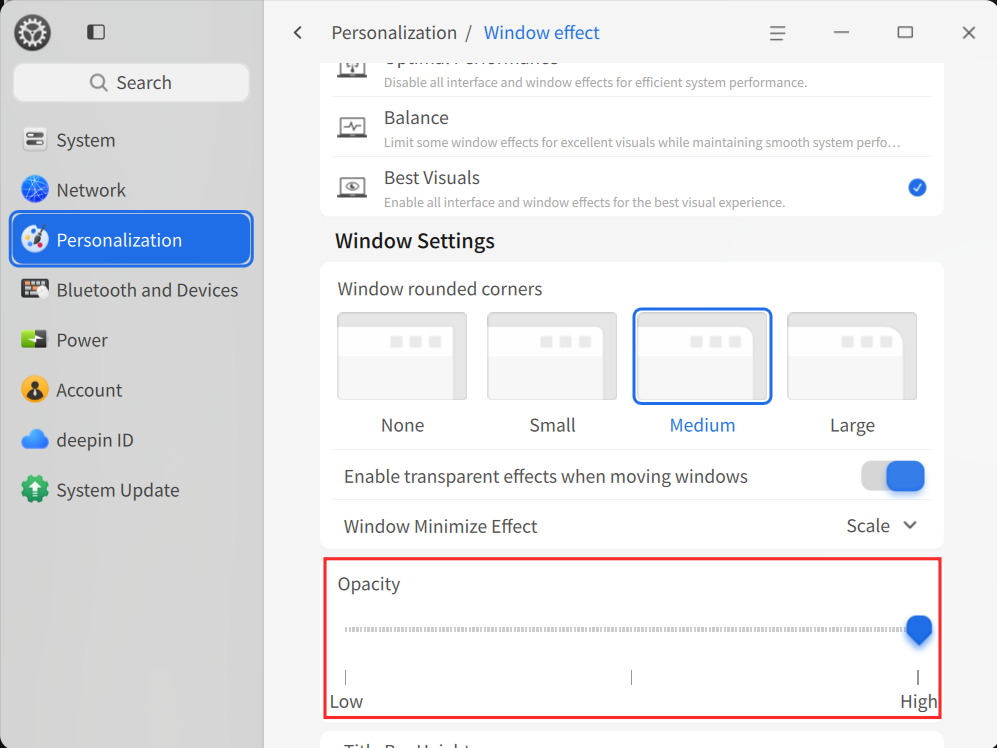Maximize the settings window
Screen dimensions: 997x748
(905, 32)
